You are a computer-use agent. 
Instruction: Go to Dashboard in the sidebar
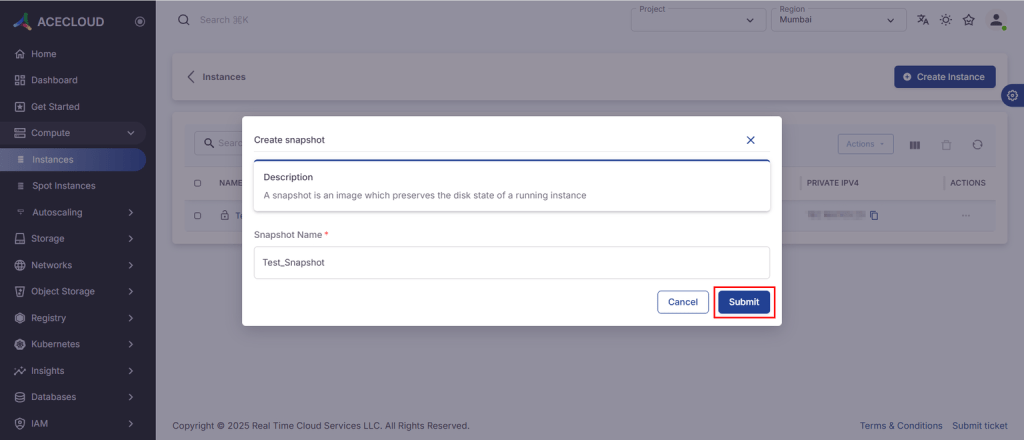tap(54, 80)
